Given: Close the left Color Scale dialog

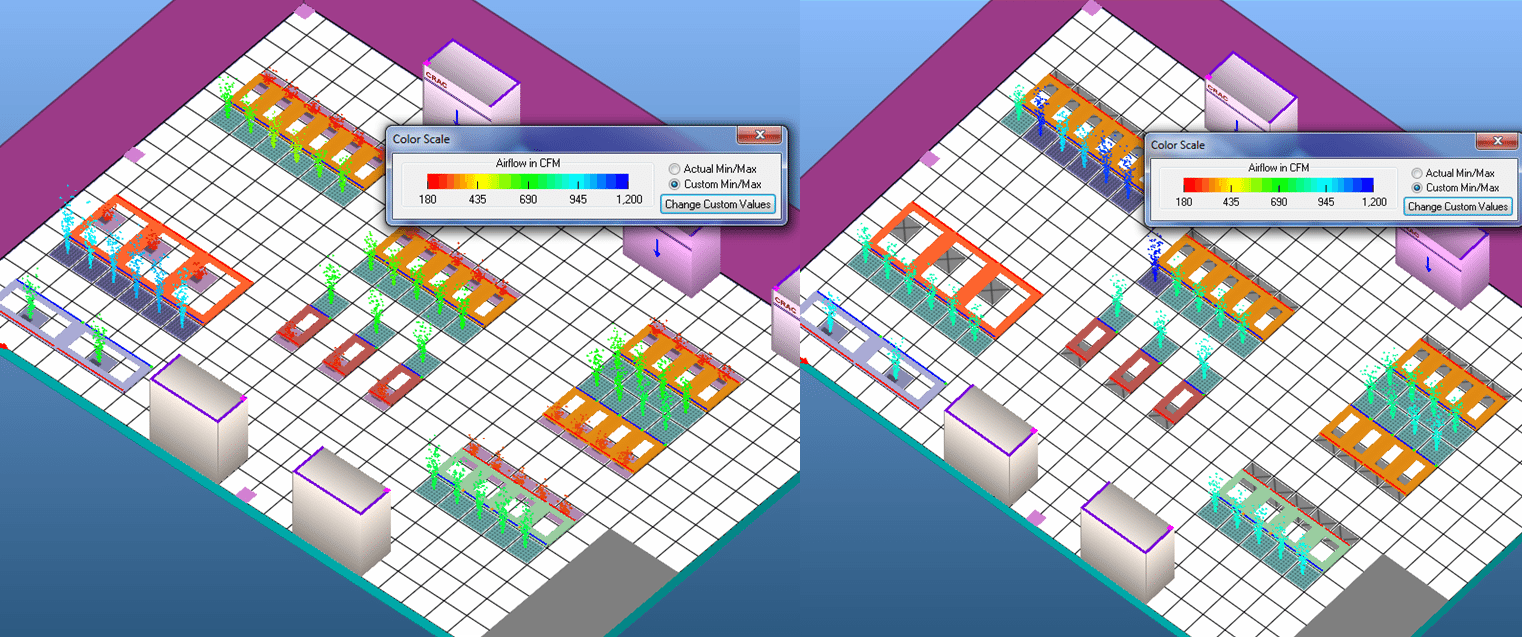Looking at the screenshot, I should click(x=760, y=135).
